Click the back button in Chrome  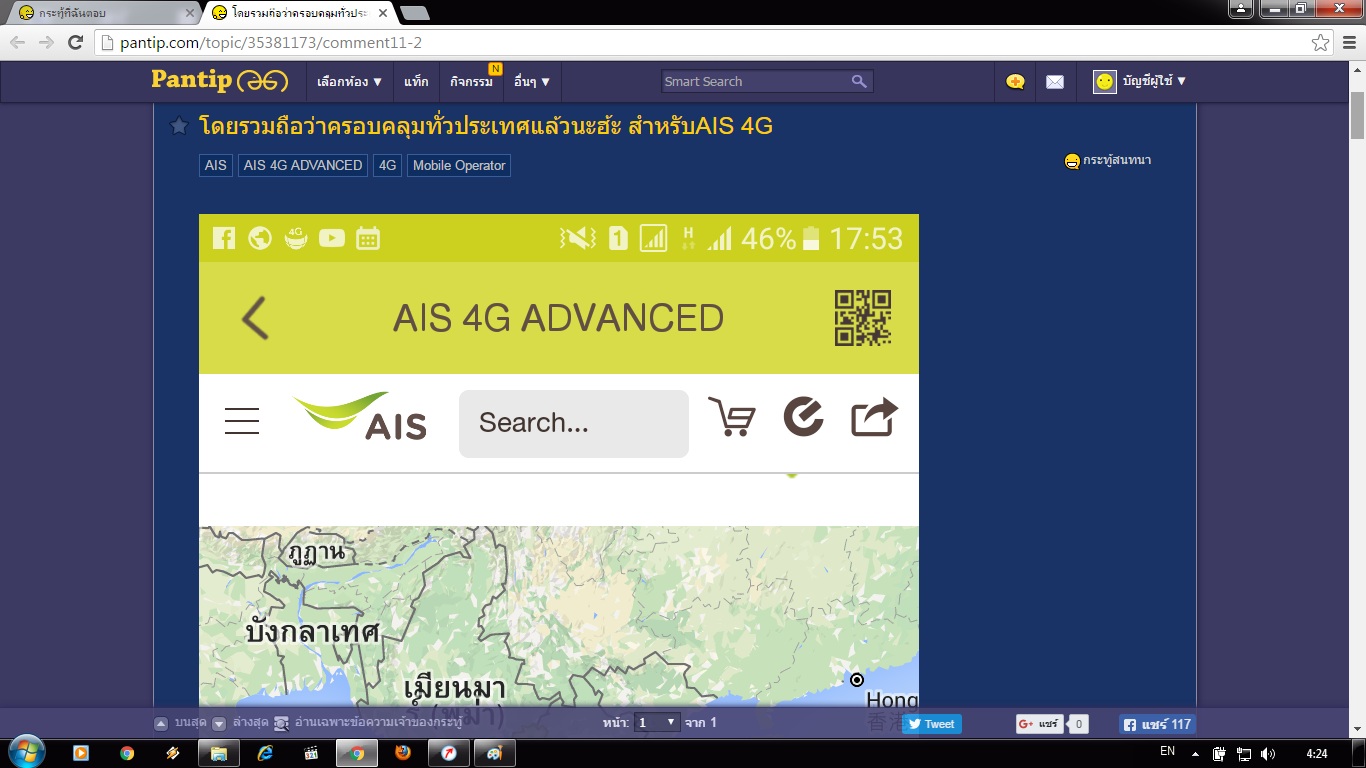click(17, 42)
